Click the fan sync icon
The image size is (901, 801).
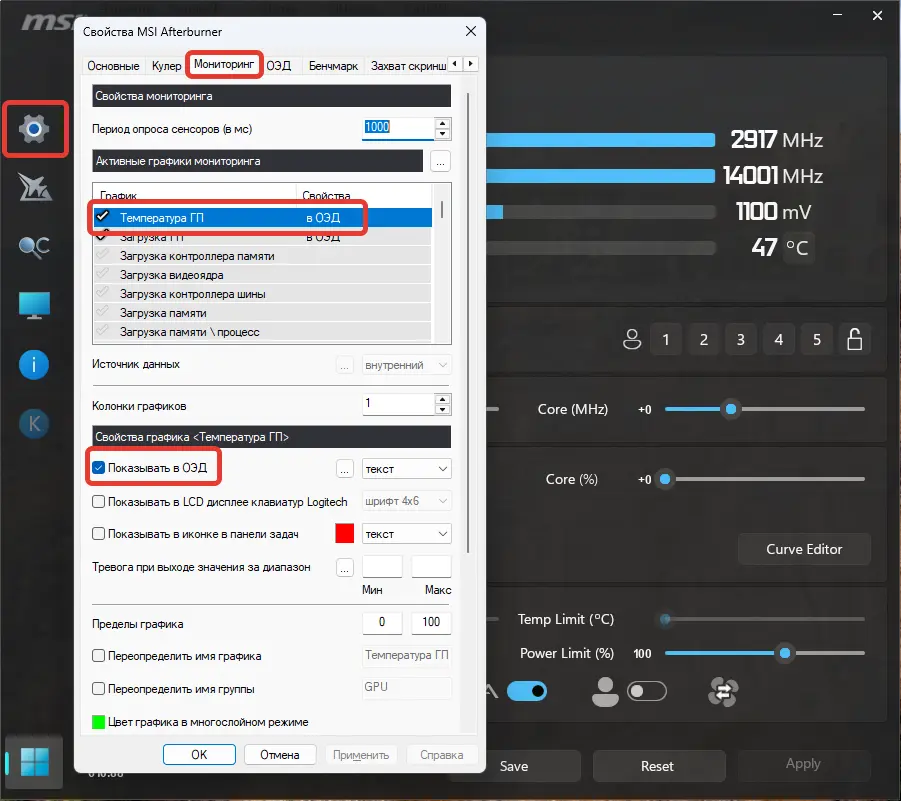pos(723,691)
